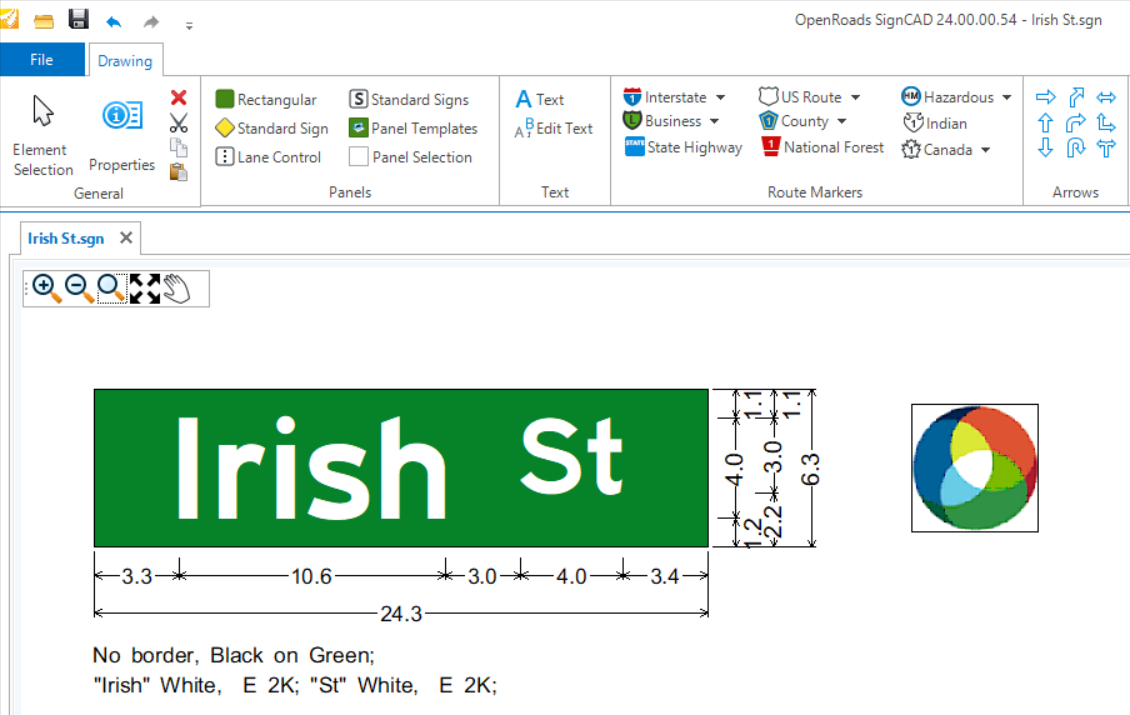Select the 6.3 overall height dimension

coord(811,469)
